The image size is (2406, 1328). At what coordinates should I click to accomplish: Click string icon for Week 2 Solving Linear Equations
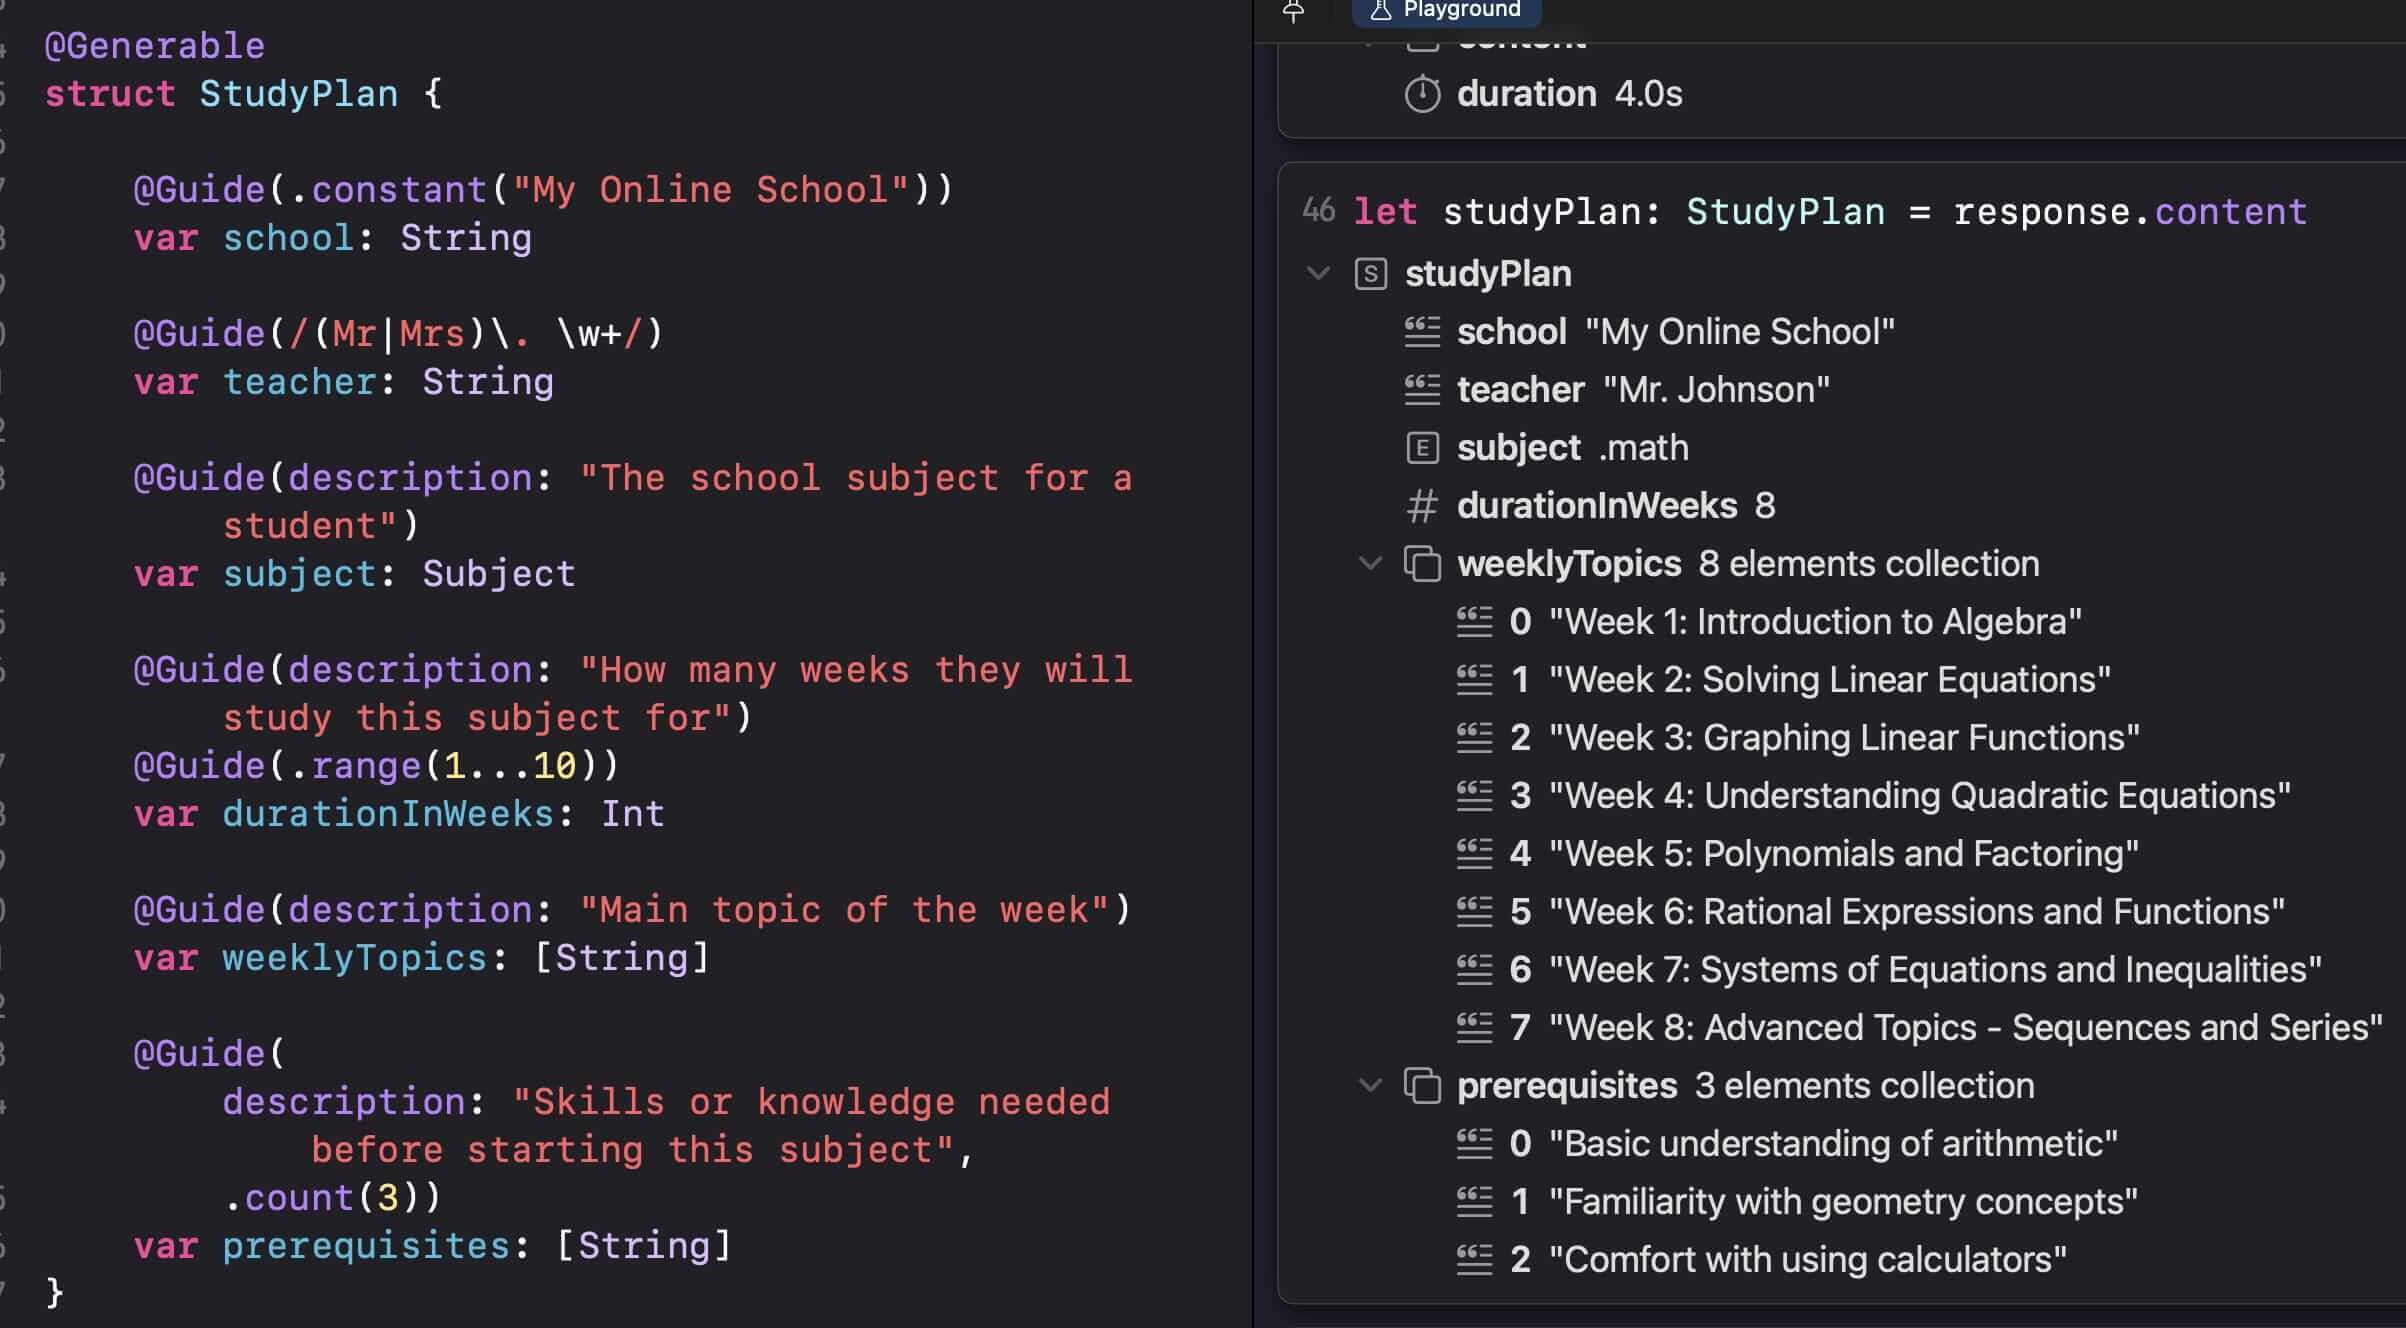click(1474, 680)
